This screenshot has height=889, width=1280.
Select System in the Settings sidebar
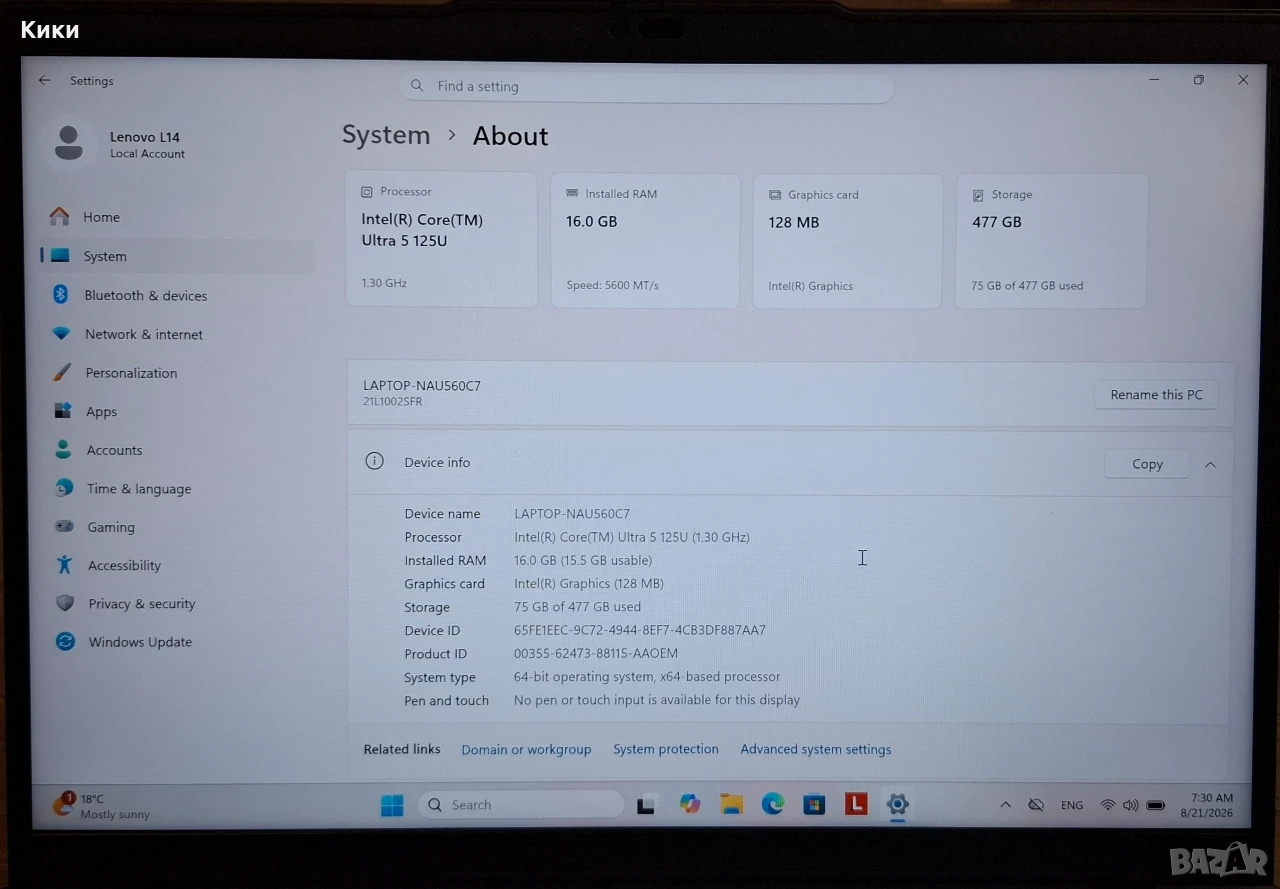[178, 256]
